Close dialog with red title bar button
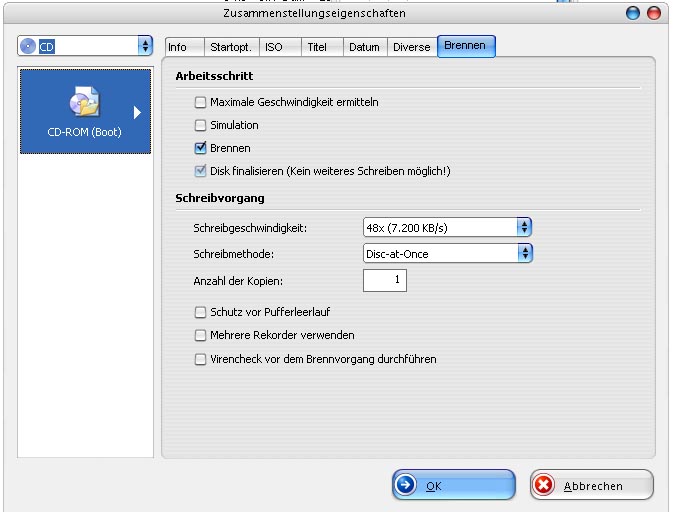This screenshot has height=512, width=674. (x=654, y=13)
